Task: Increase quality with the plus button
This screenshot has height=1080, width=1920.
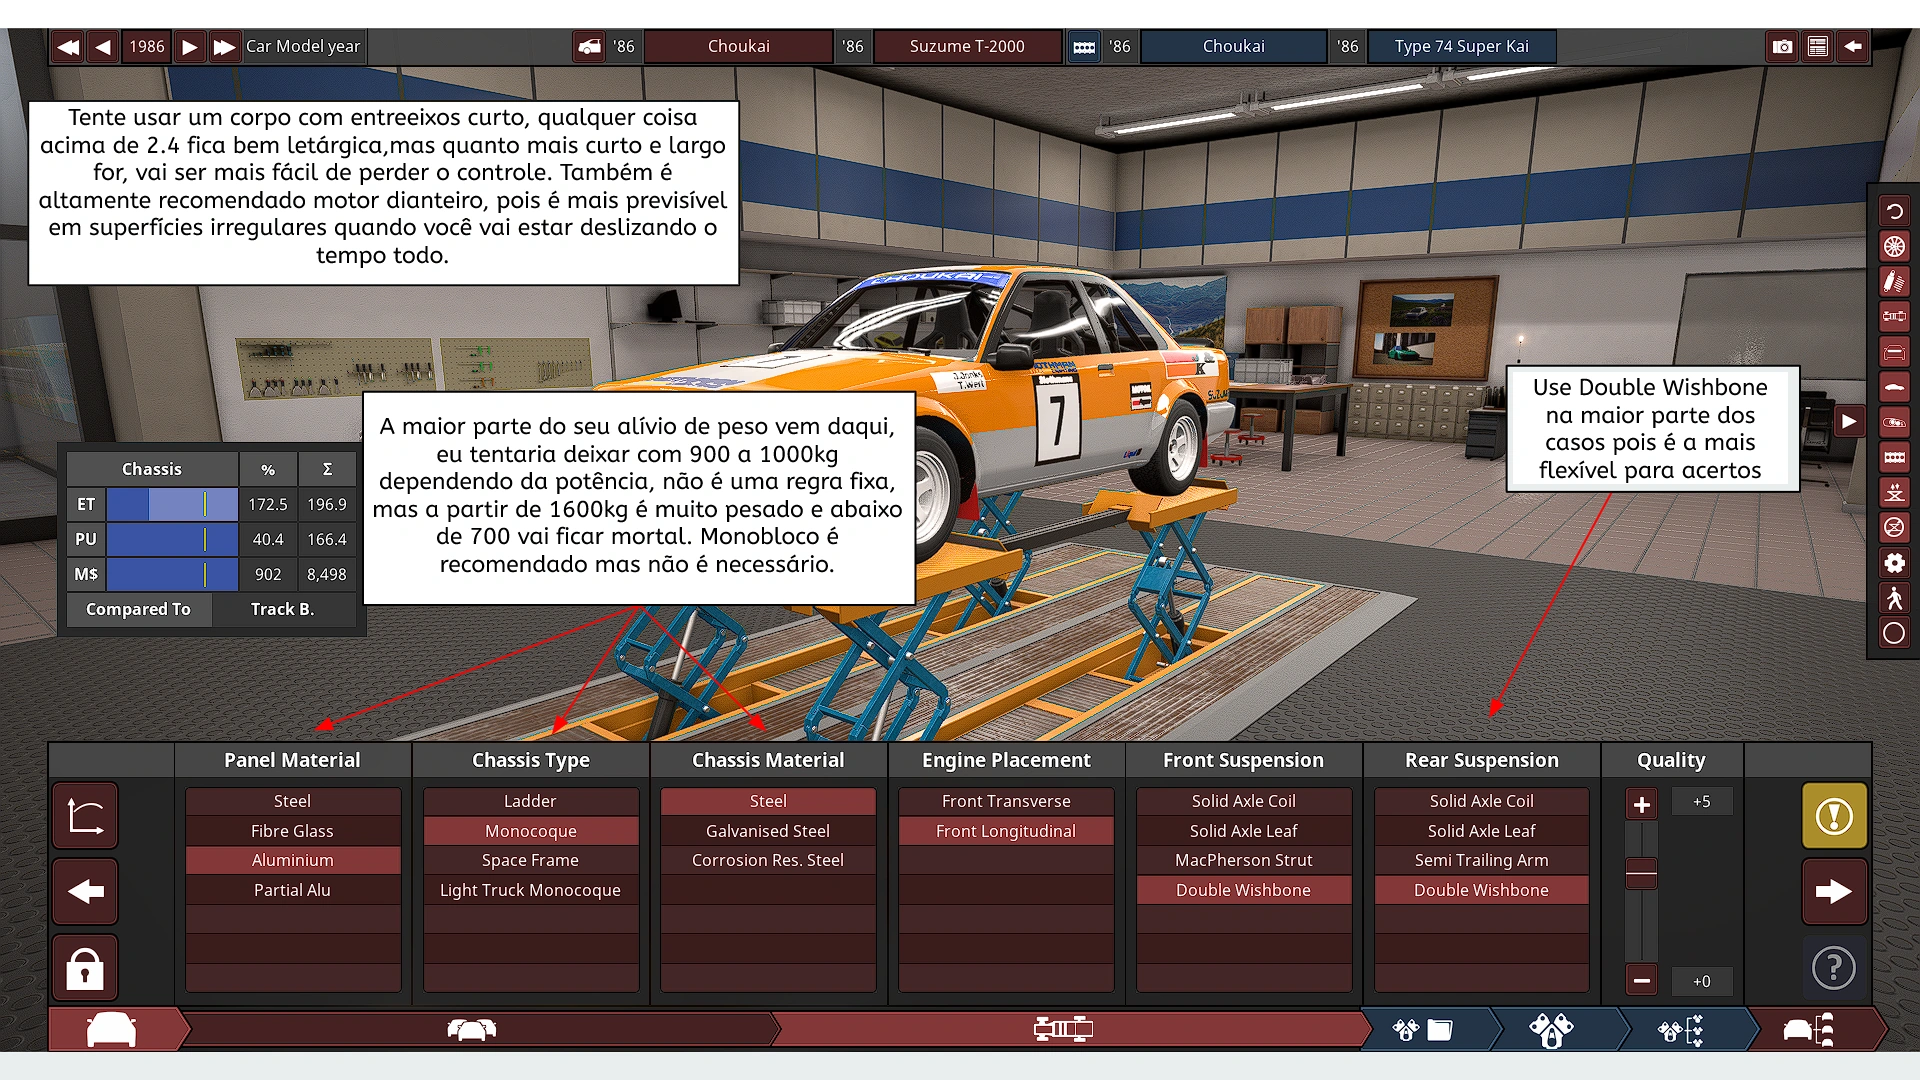Action: click(1641, 805)
